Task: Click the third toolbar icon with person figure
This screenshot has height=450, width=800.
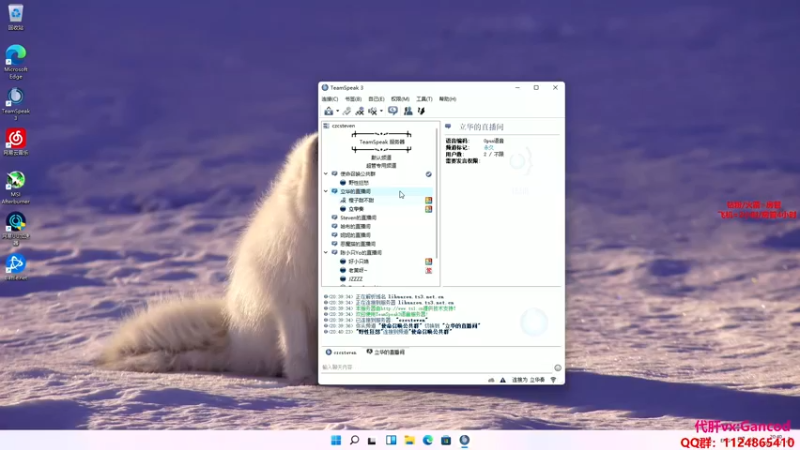Action: coord(360,111)
